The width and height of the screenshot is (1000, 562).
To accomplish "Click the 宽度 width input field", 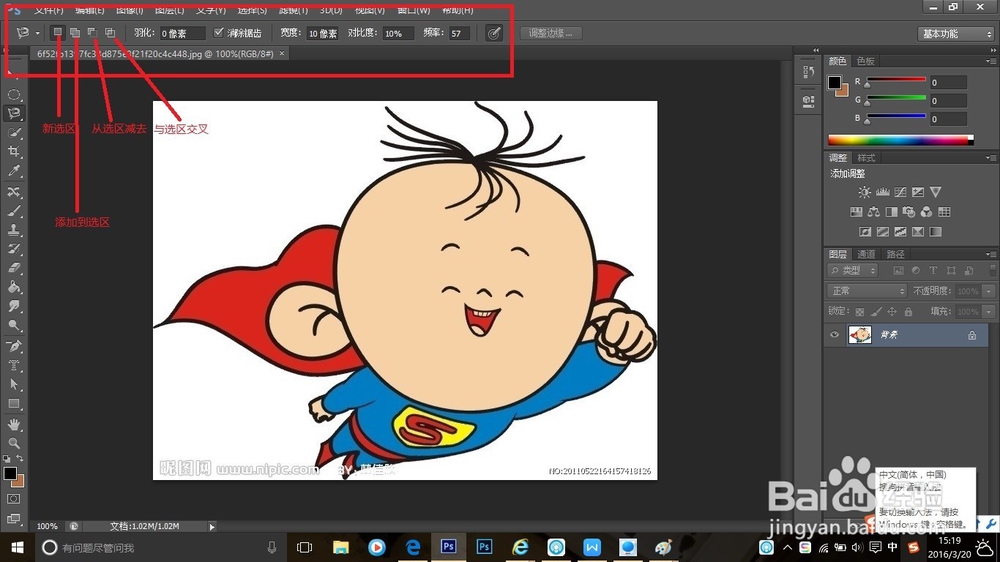I will pos(323,33).
